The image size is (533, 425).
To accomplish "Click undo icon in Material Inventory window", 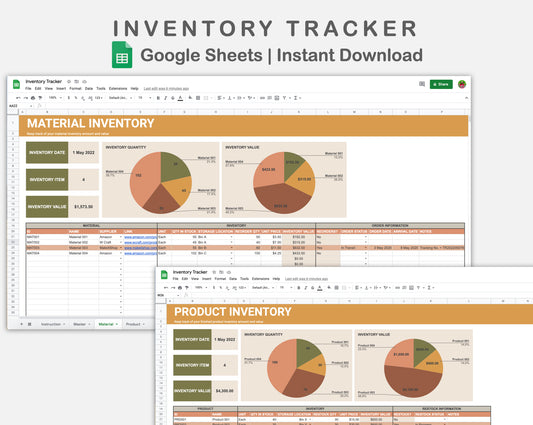I will tap(18, 98).
